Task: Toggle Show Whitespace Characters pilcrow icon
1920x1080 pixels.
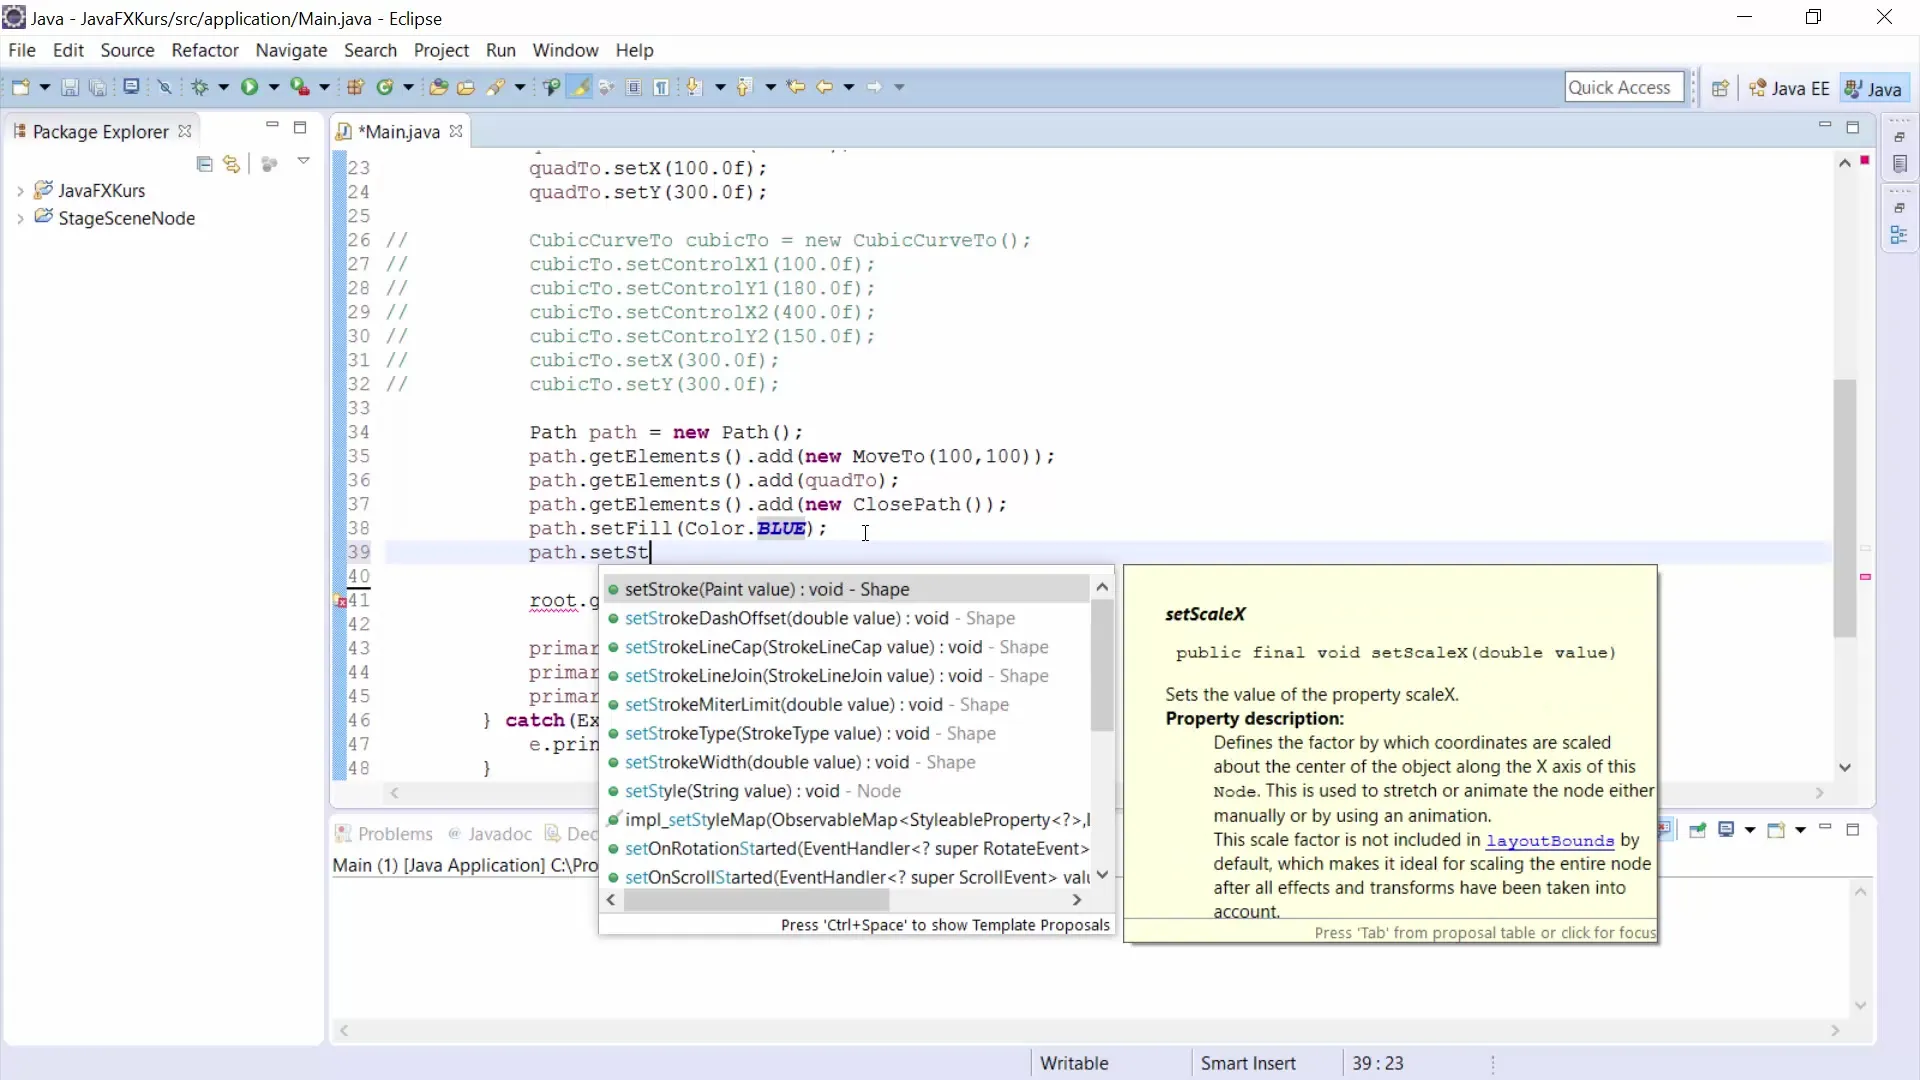Action: [x=662, y=88]
